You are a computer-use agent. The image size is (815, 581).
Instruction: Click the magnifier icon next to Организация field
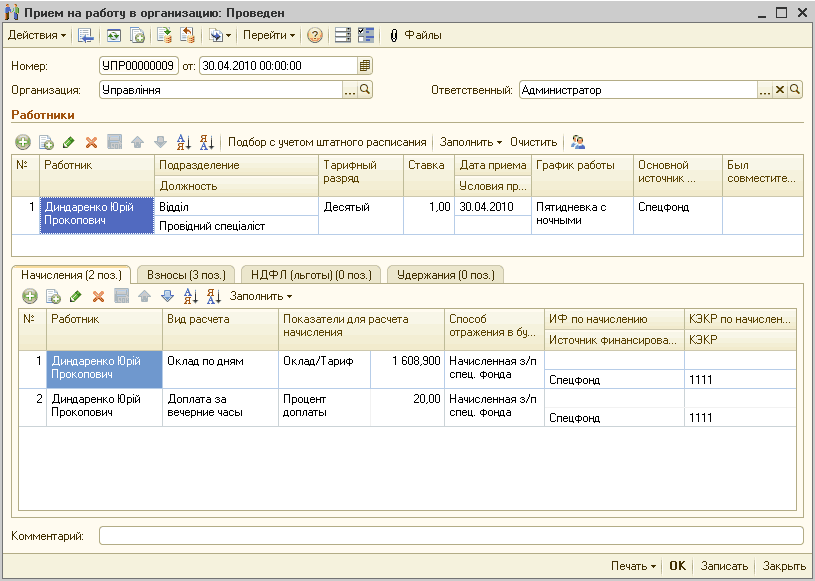[x=365, y=90]
